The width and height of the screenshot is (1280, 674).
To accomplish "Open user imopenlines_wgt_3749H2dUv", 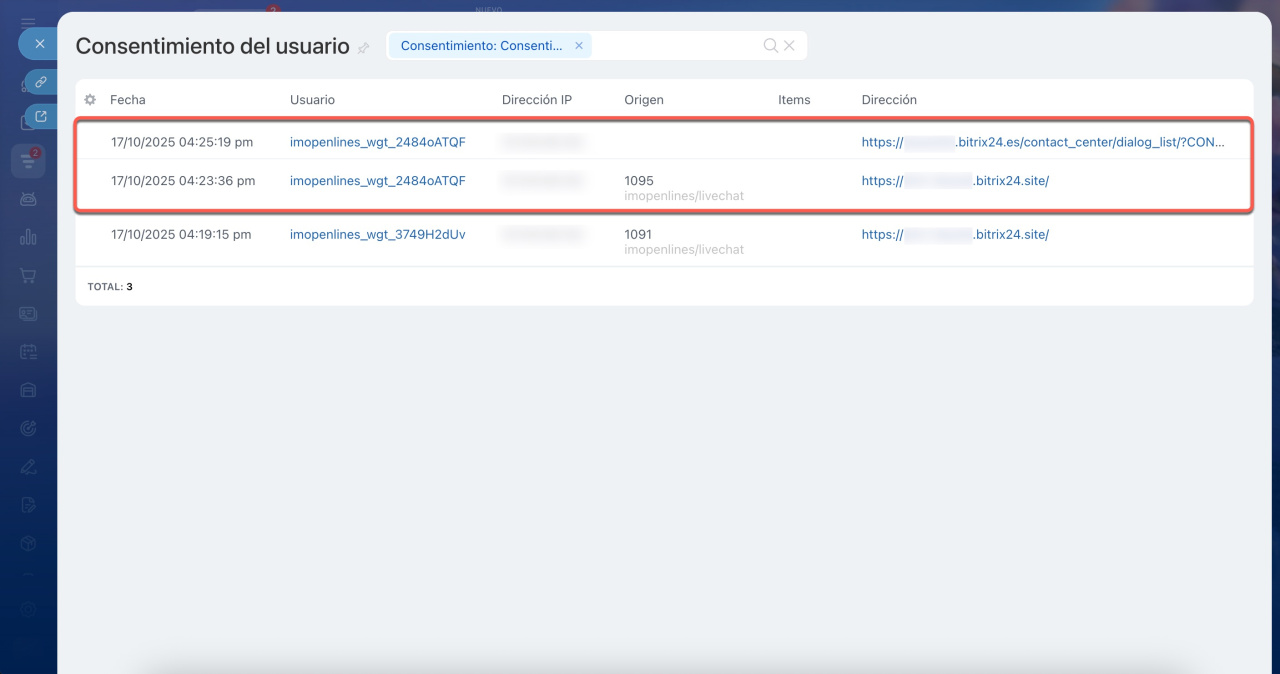I will (377, 235).
